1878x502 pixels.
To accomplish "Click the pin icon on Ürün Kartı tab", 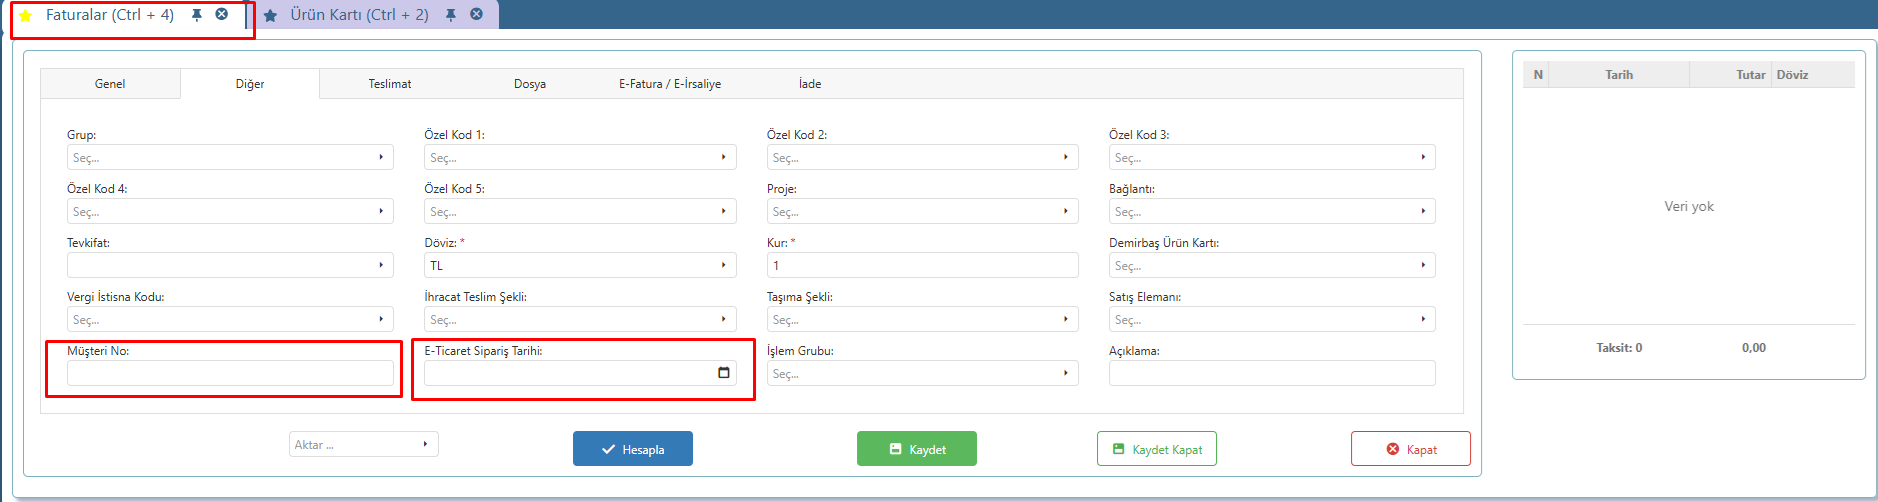I will [451, 15].
